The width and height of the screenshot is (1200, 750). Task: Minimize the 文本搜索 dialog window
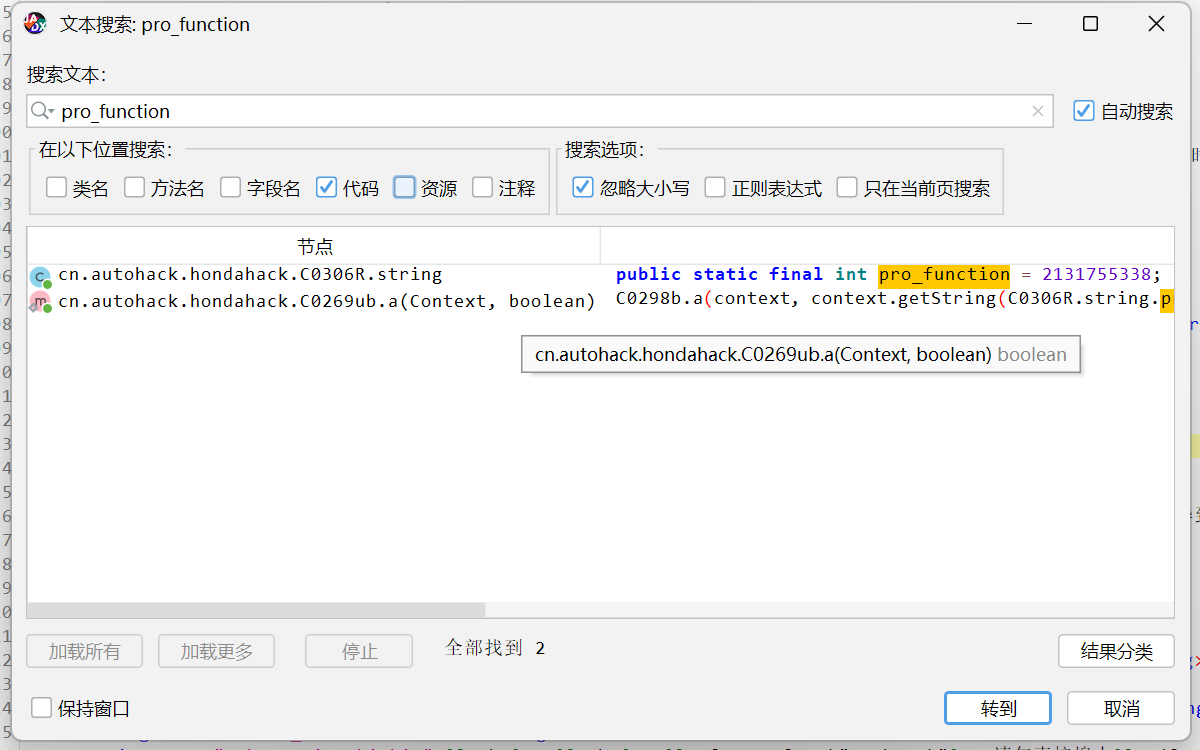tap(1025, 24)
